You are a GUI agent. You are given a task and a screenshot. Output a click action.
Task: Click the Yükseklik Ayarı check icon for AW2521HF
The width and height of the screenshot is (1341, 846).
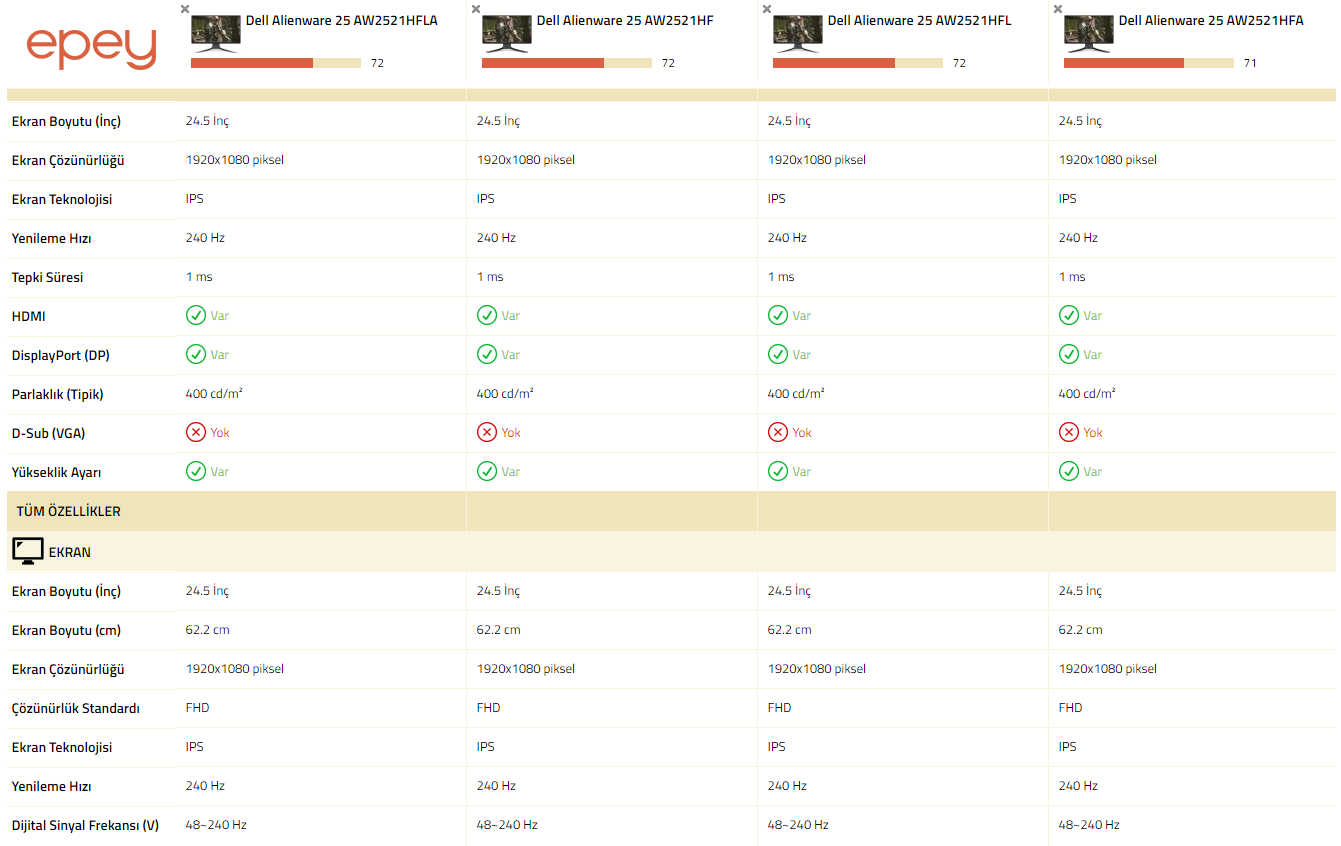coord(487,472)
